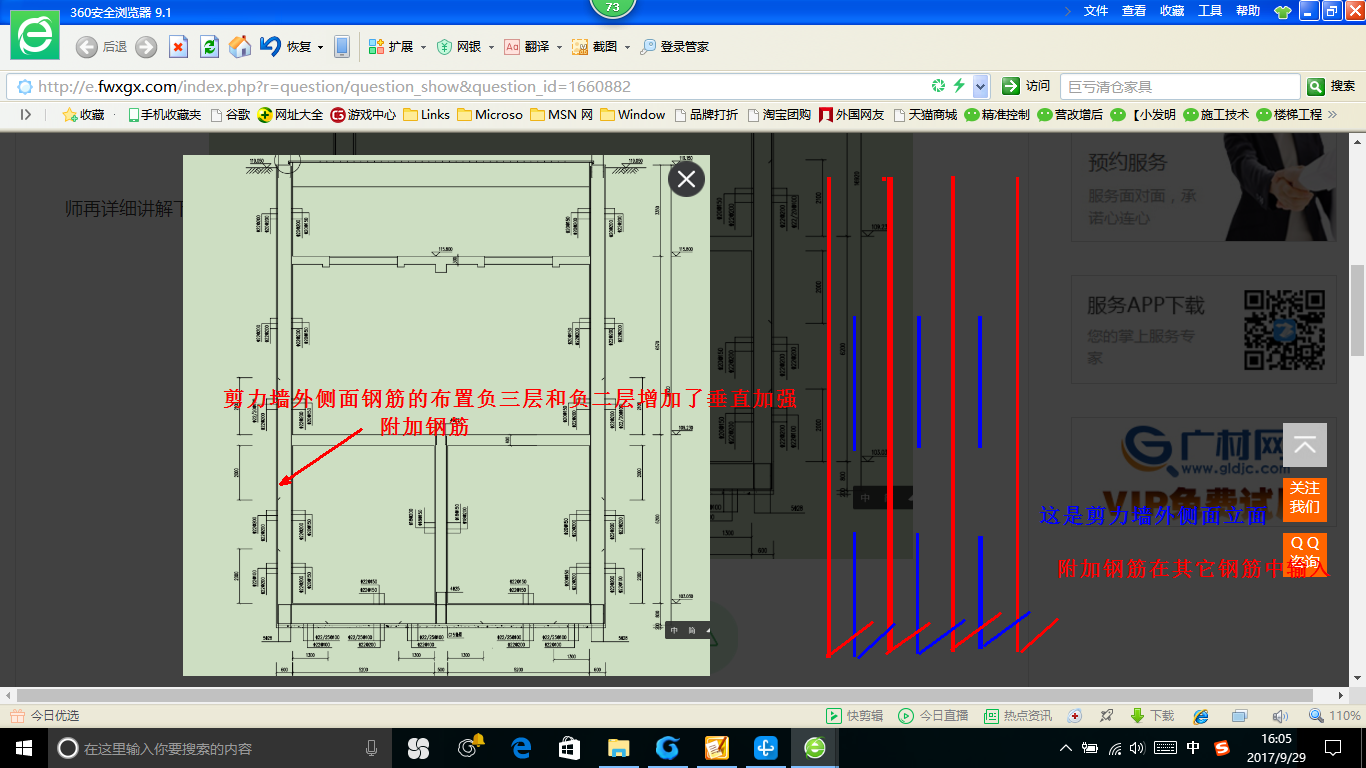
Task: Open the 翻译 translate button
Action: coord(527,47)
